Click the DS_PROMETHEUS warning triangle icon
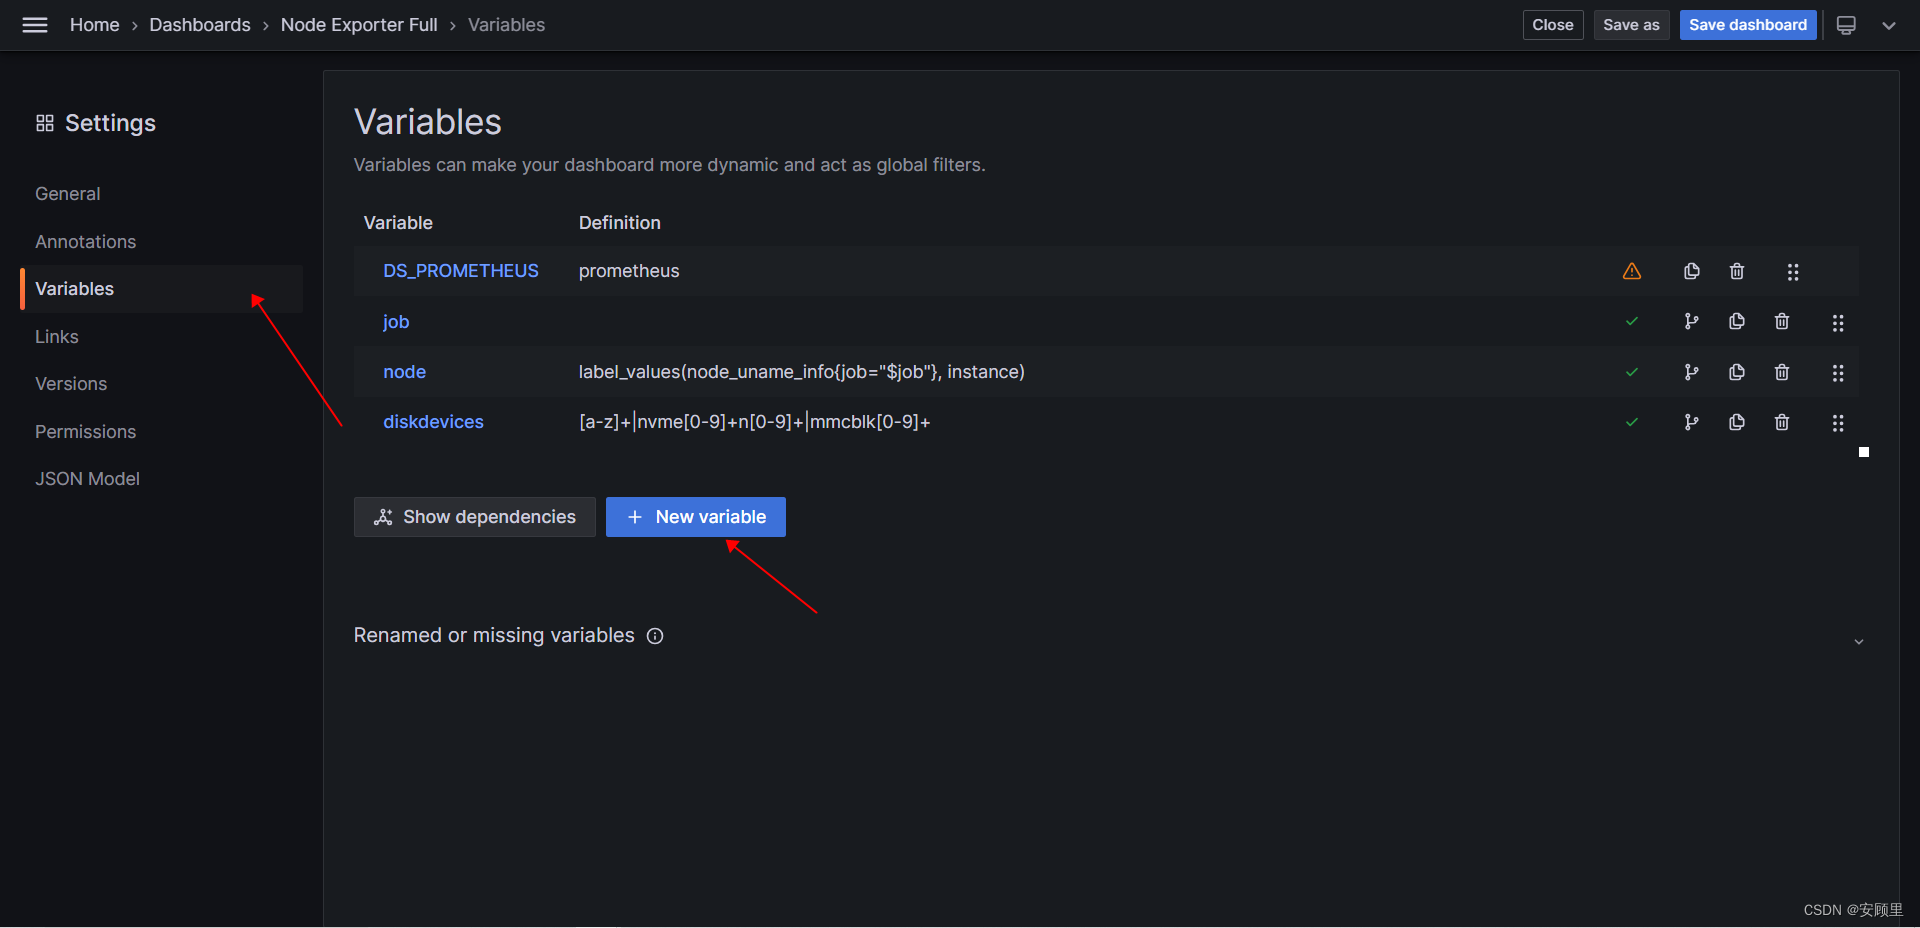Viewport: 1920px width, 928px height. [x=1632, y=271]
